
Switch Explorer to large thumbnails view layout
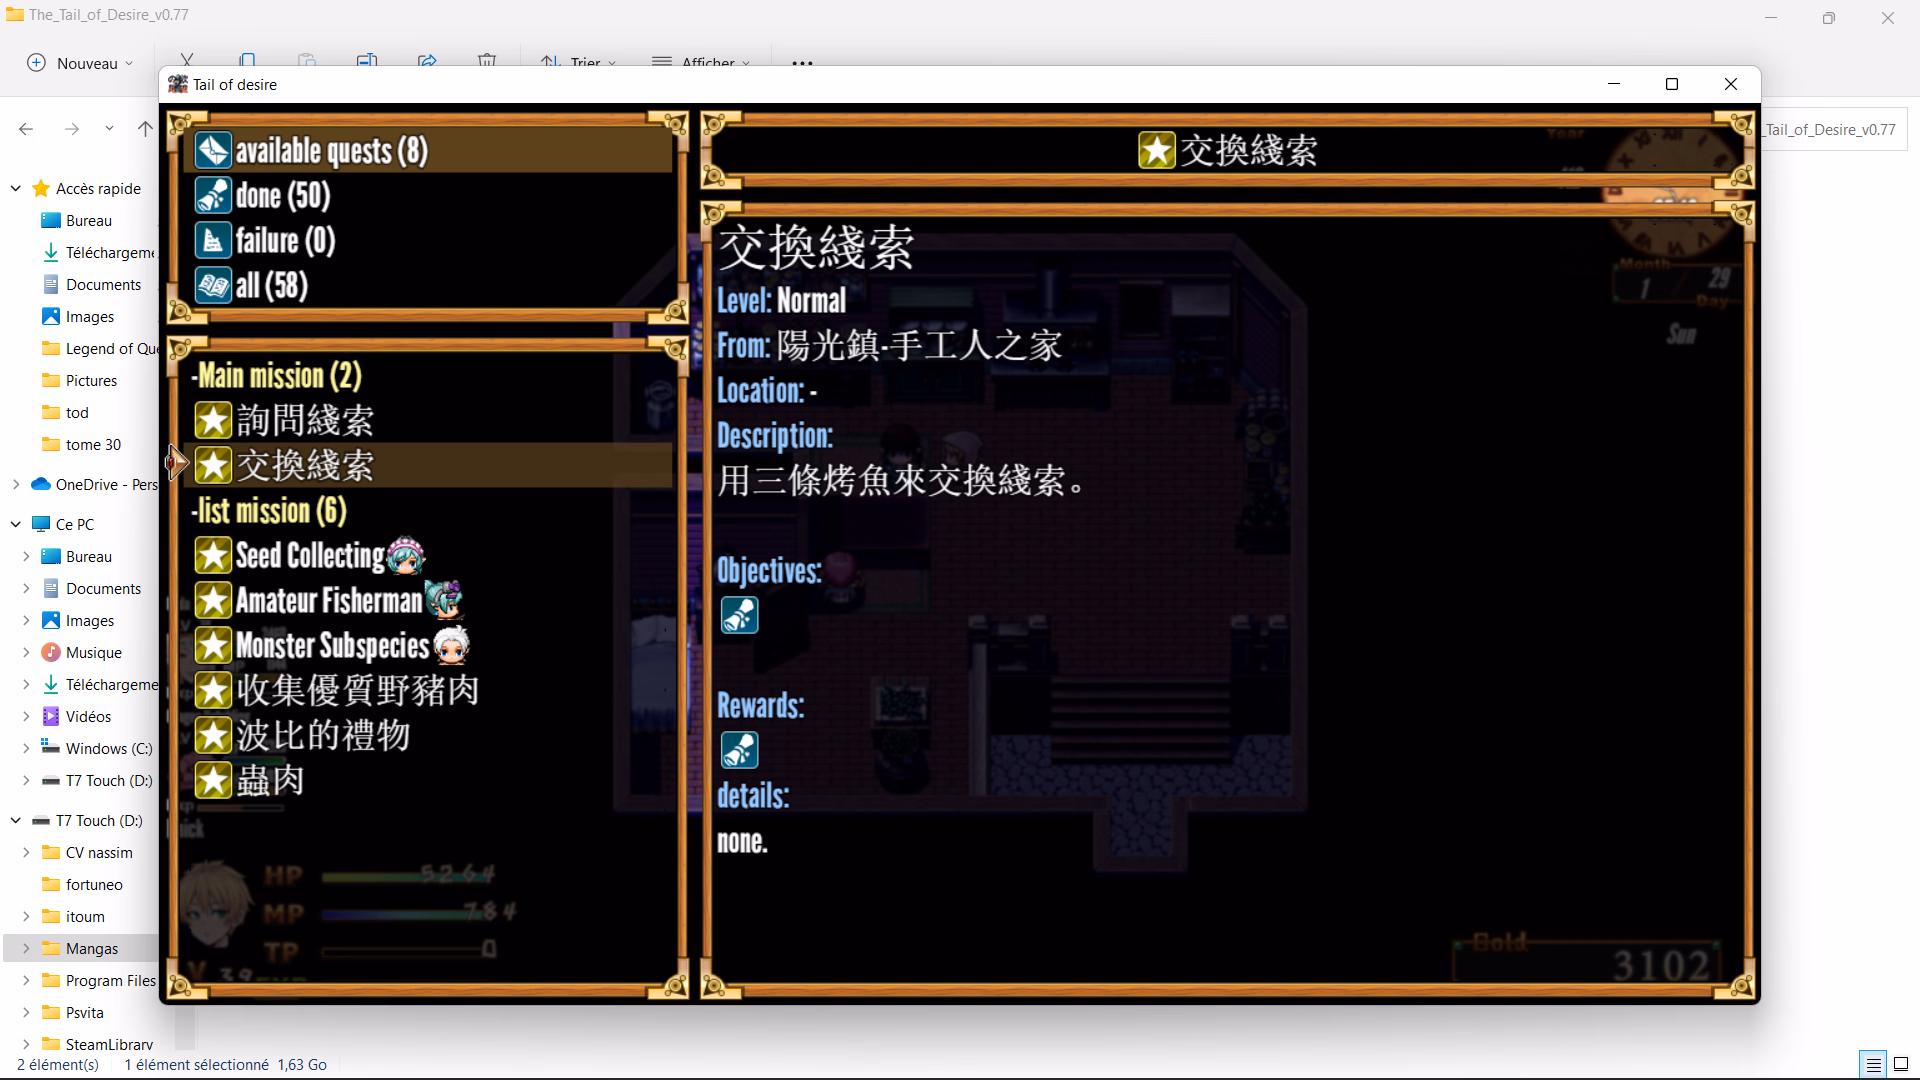click(1901, 1065)
